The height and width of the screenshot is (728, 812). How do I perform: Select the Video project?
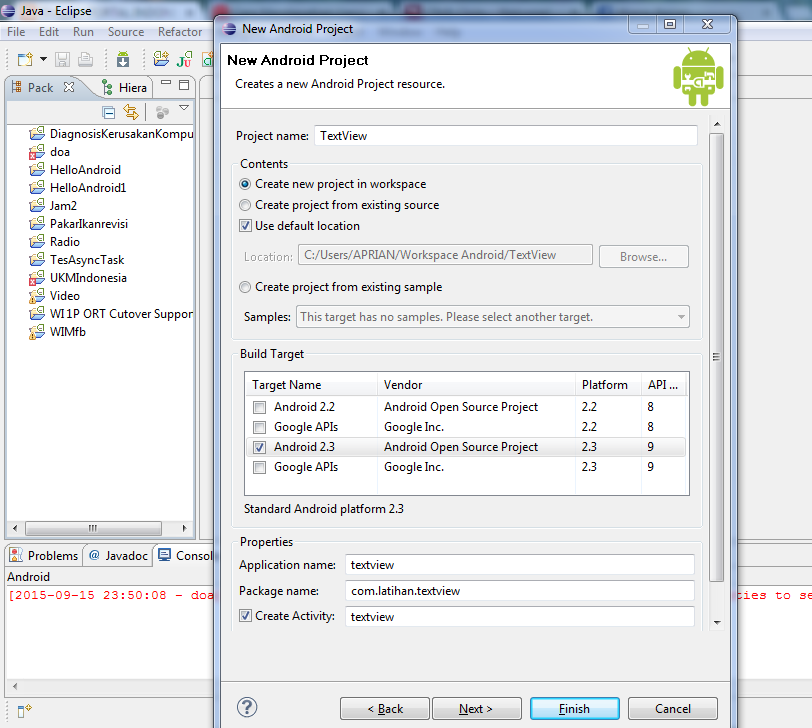[x=54, y=296]
